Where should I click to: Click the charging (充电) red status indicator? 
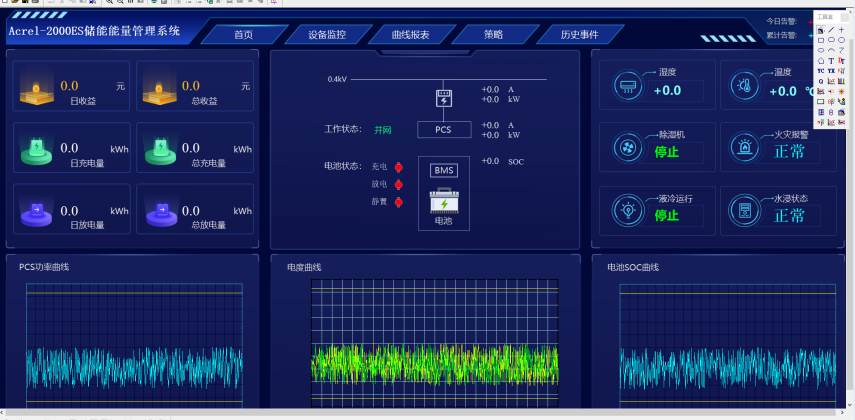pyautogui.click(x=398, y=167)
